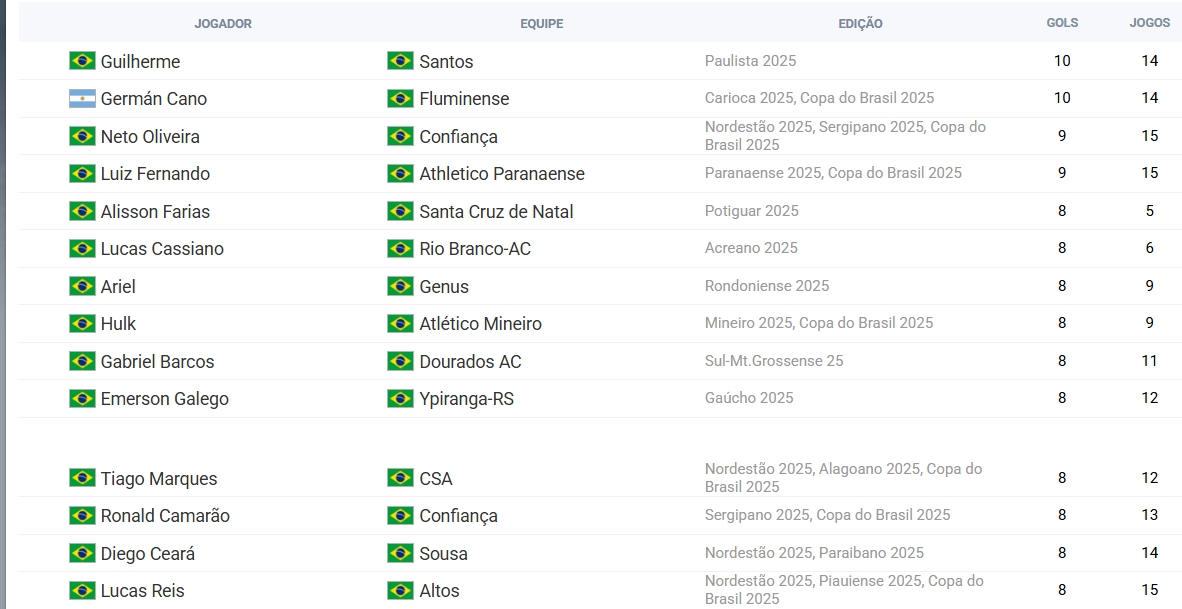Open Germán Cano's player page

tap(154, 99)
